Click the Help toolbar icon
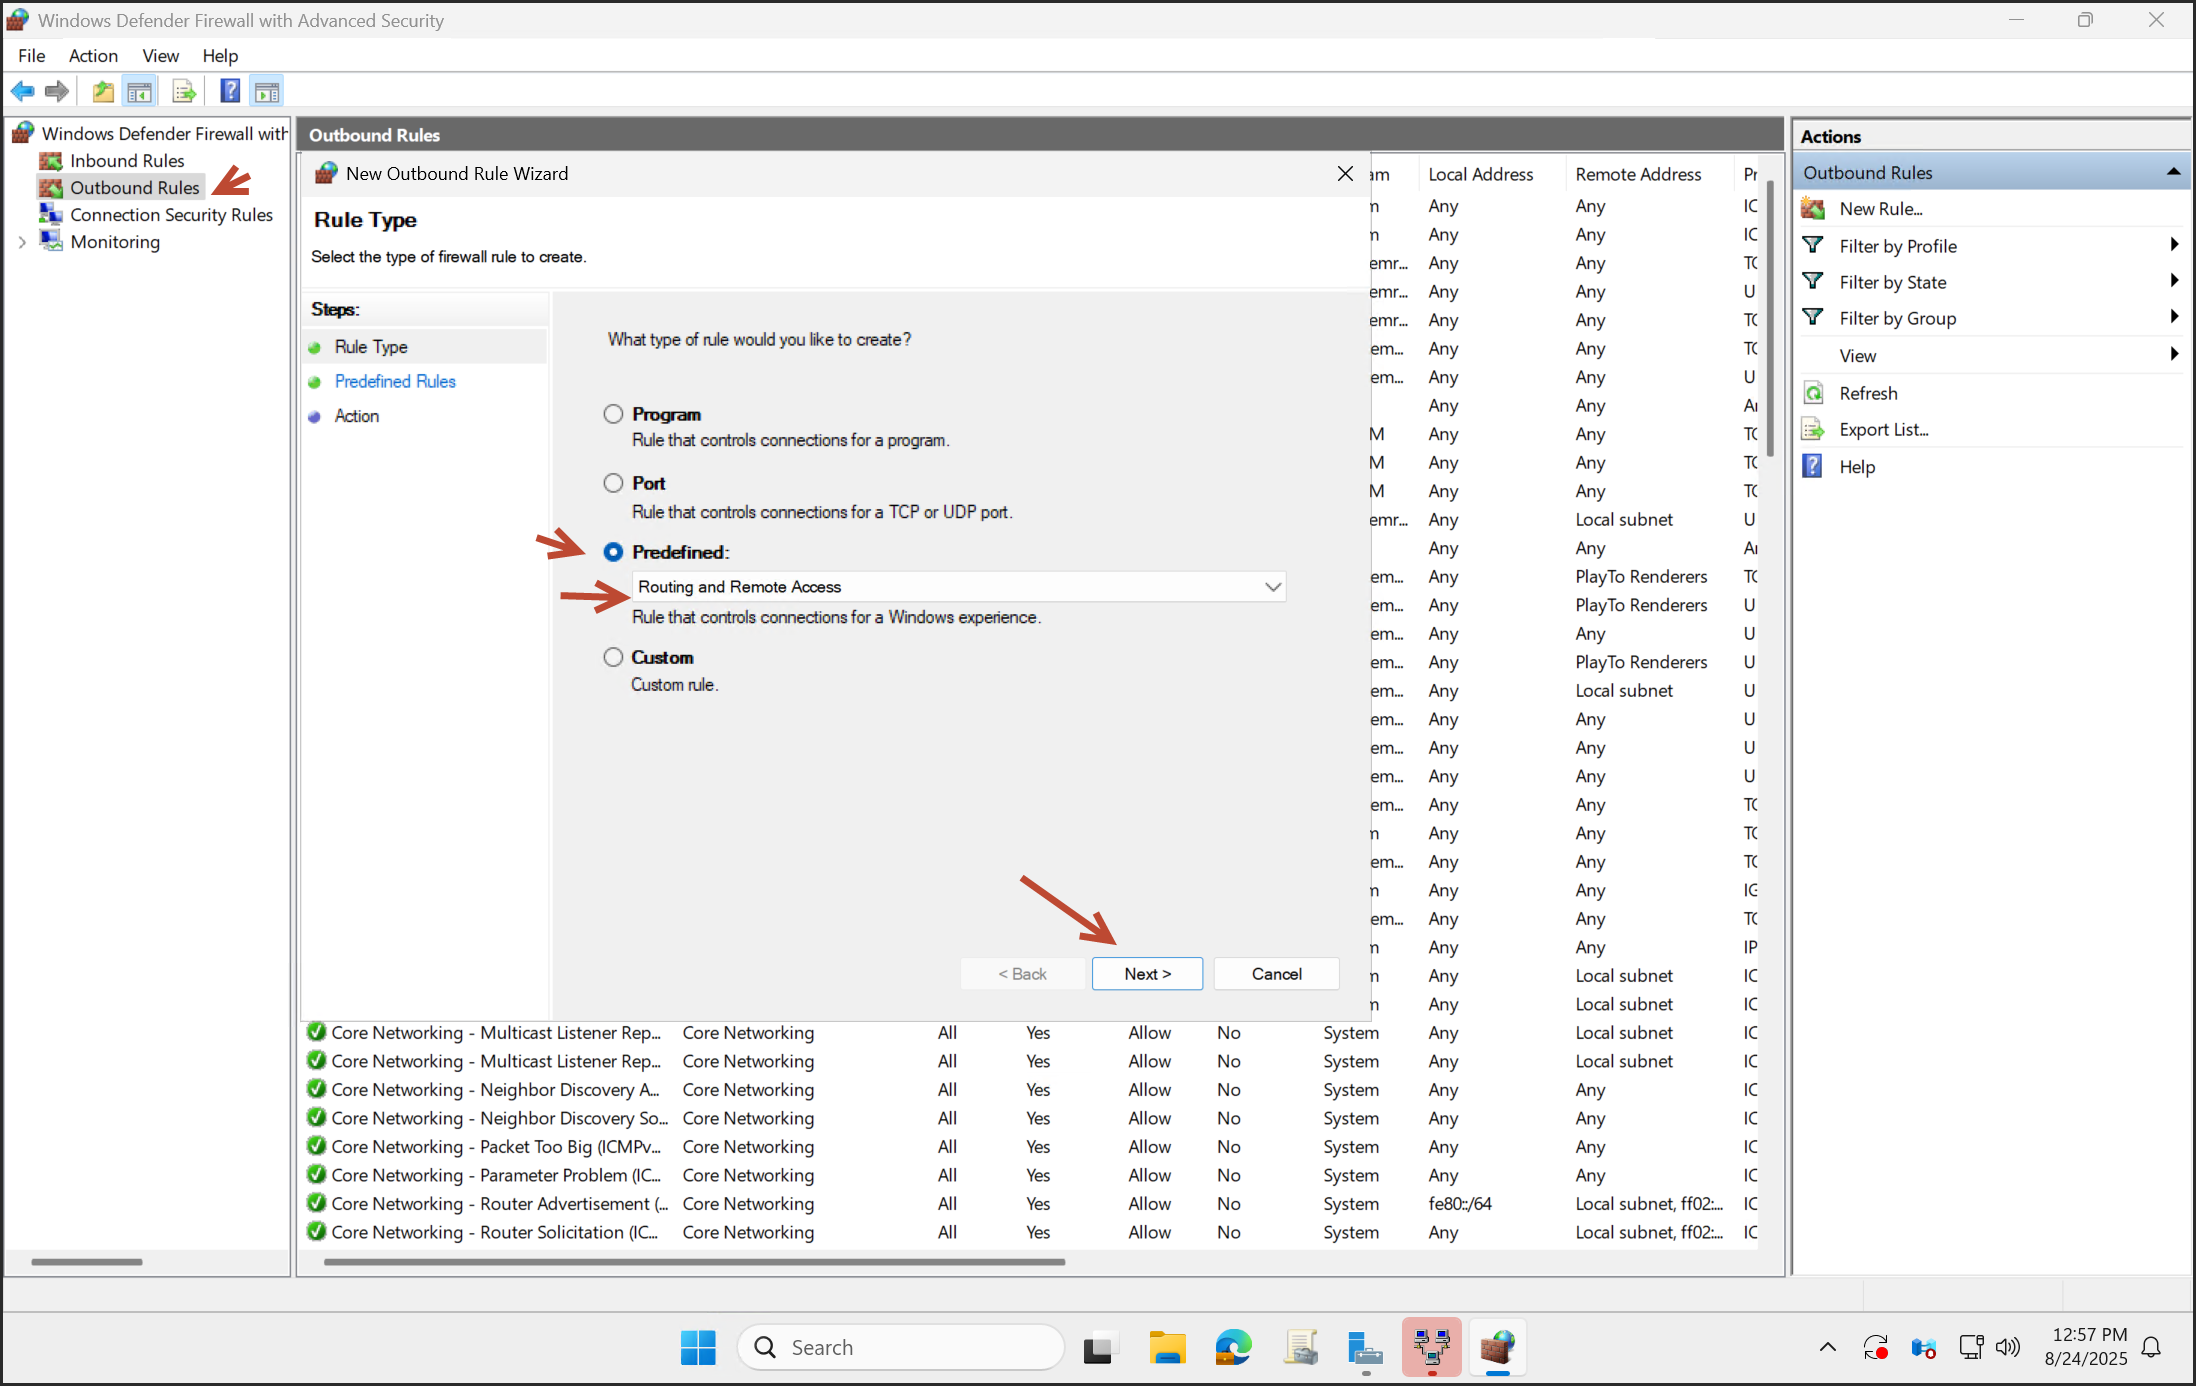Image resolution: width=2196 pixels, height=1386 pixels. pyautogui.click(x=230, y=92)
